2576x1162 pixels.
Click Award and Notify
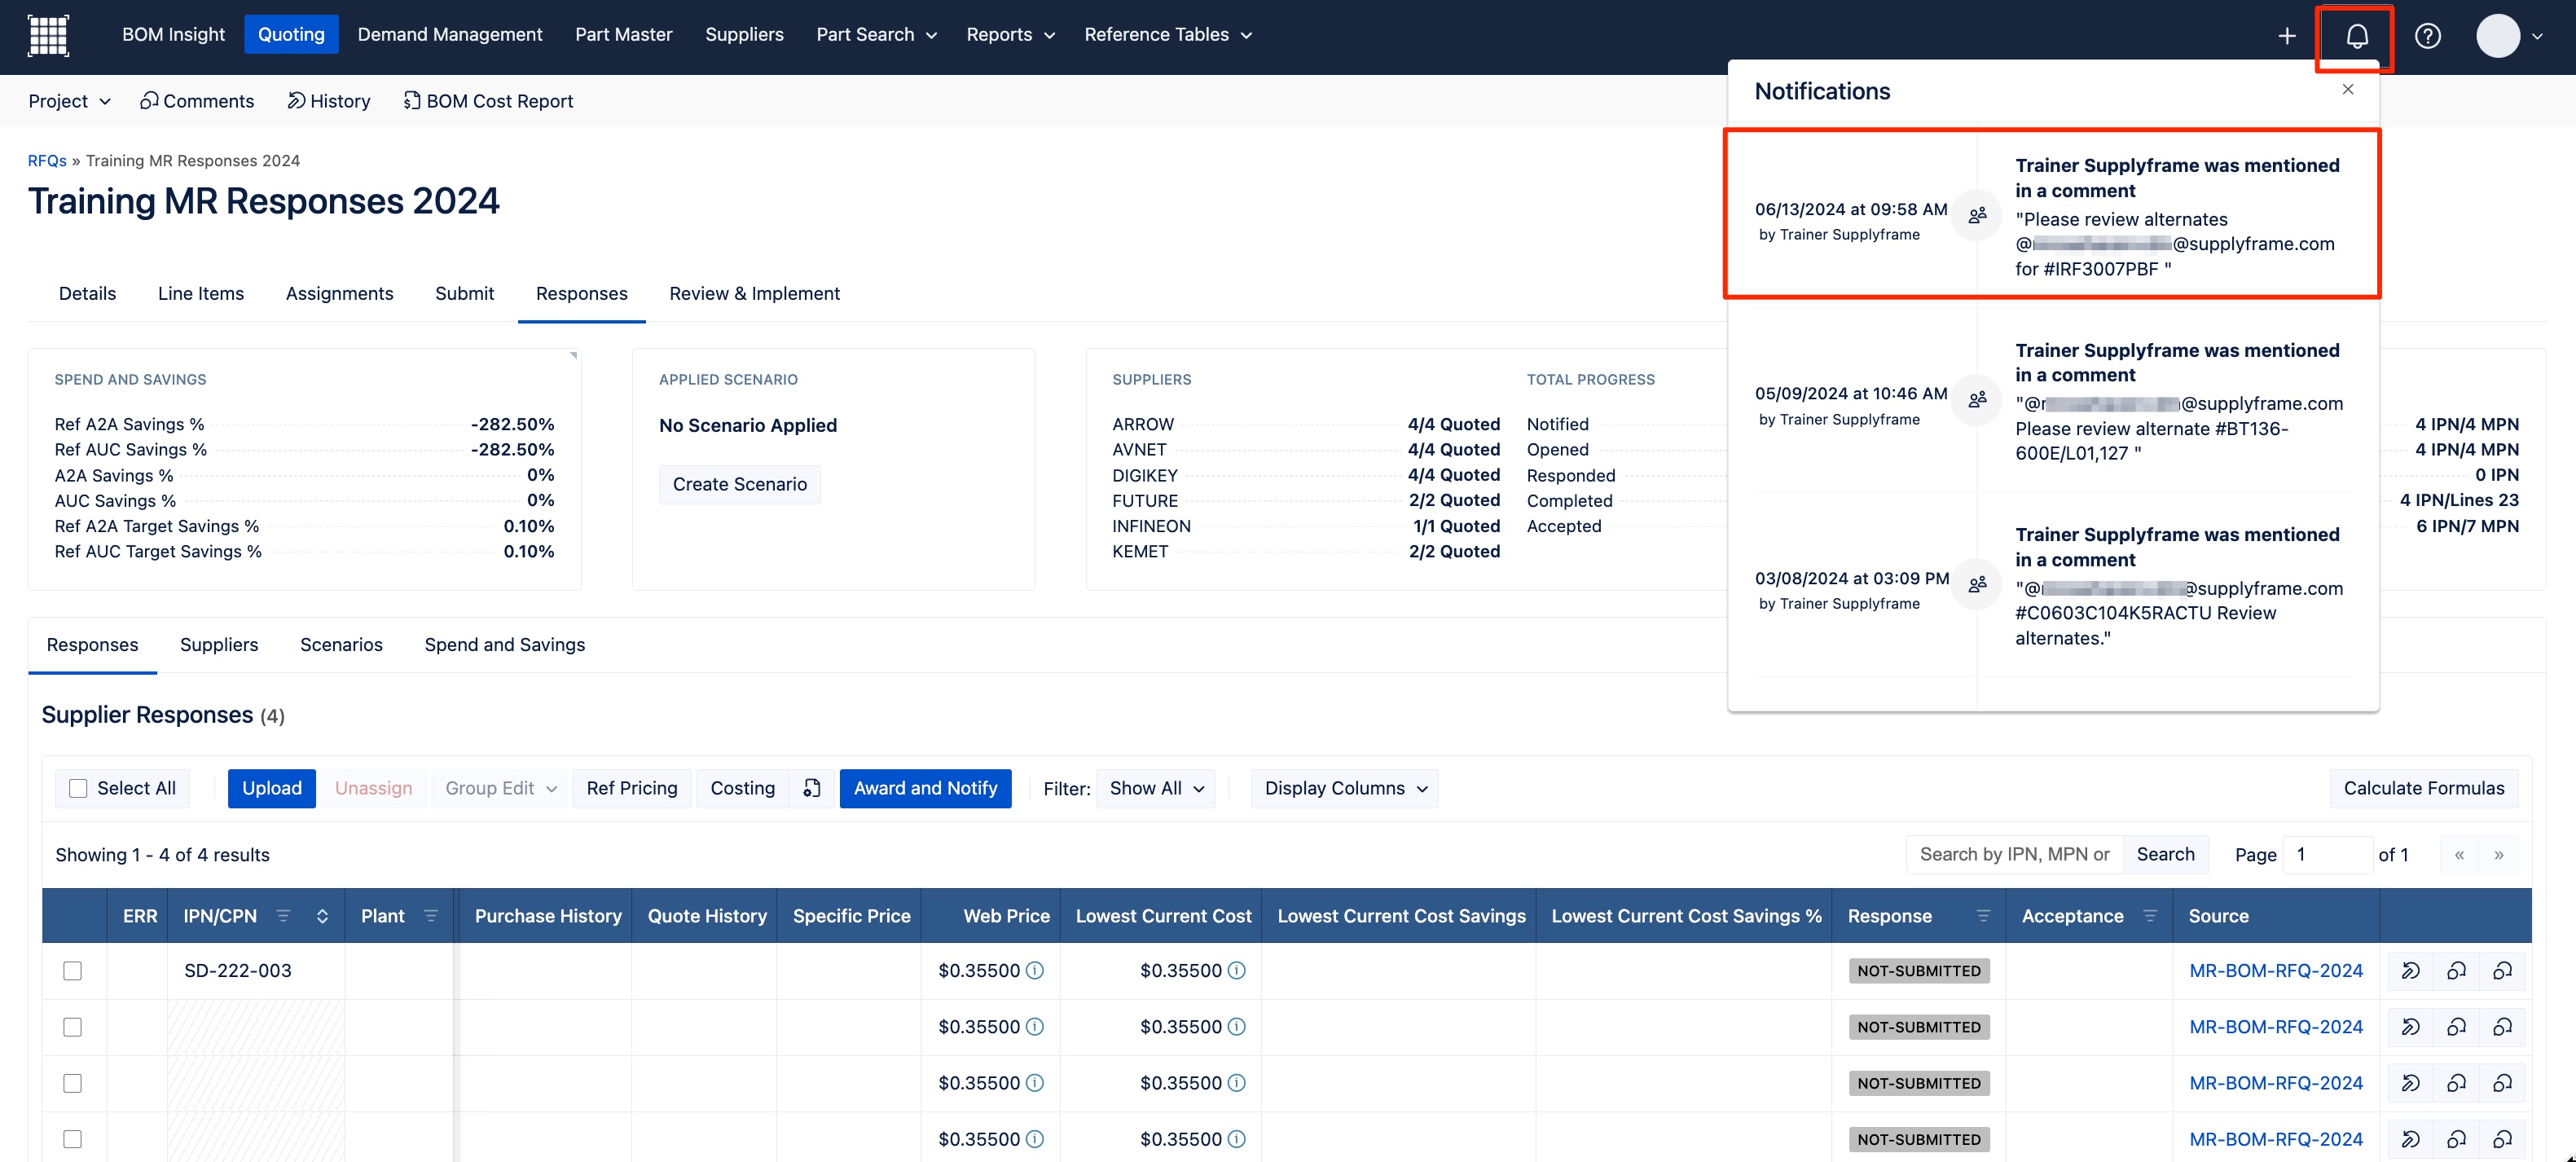click(925, 788)
